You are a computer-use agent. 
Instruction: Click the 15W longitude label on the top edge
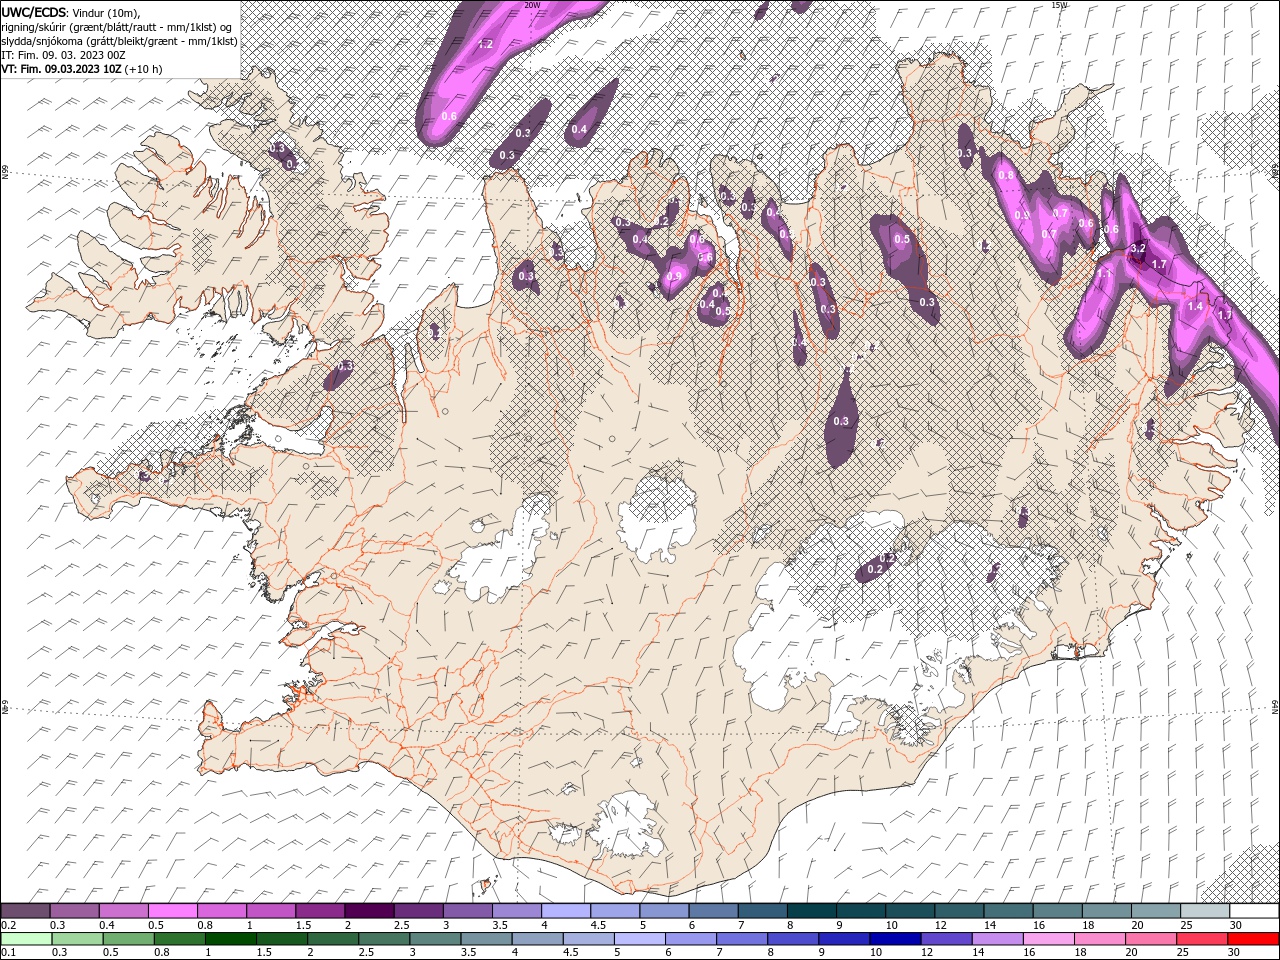tap(1059, 5)
